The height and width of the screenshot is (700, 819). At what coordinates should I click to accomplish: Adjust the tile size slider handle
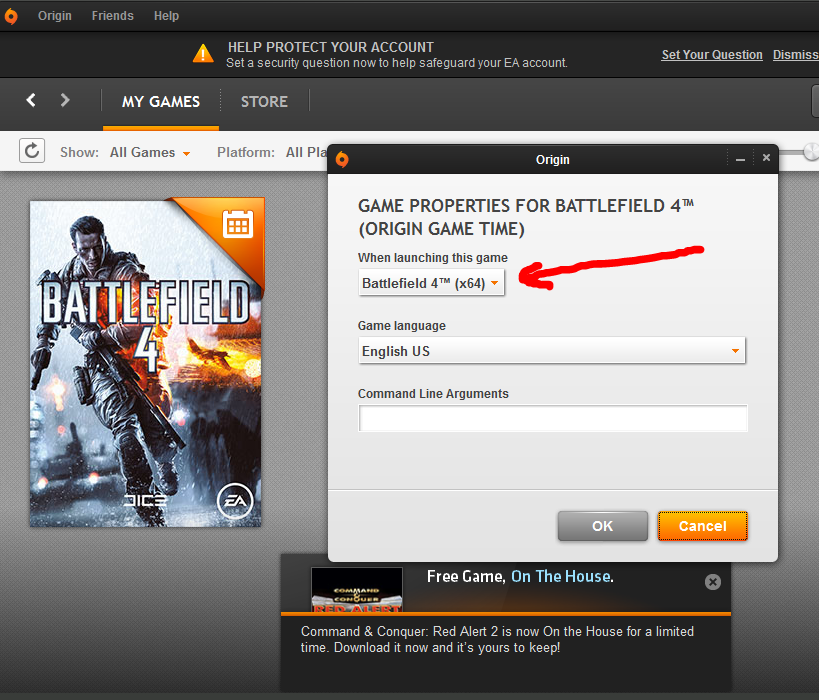(x=811, y=152)
